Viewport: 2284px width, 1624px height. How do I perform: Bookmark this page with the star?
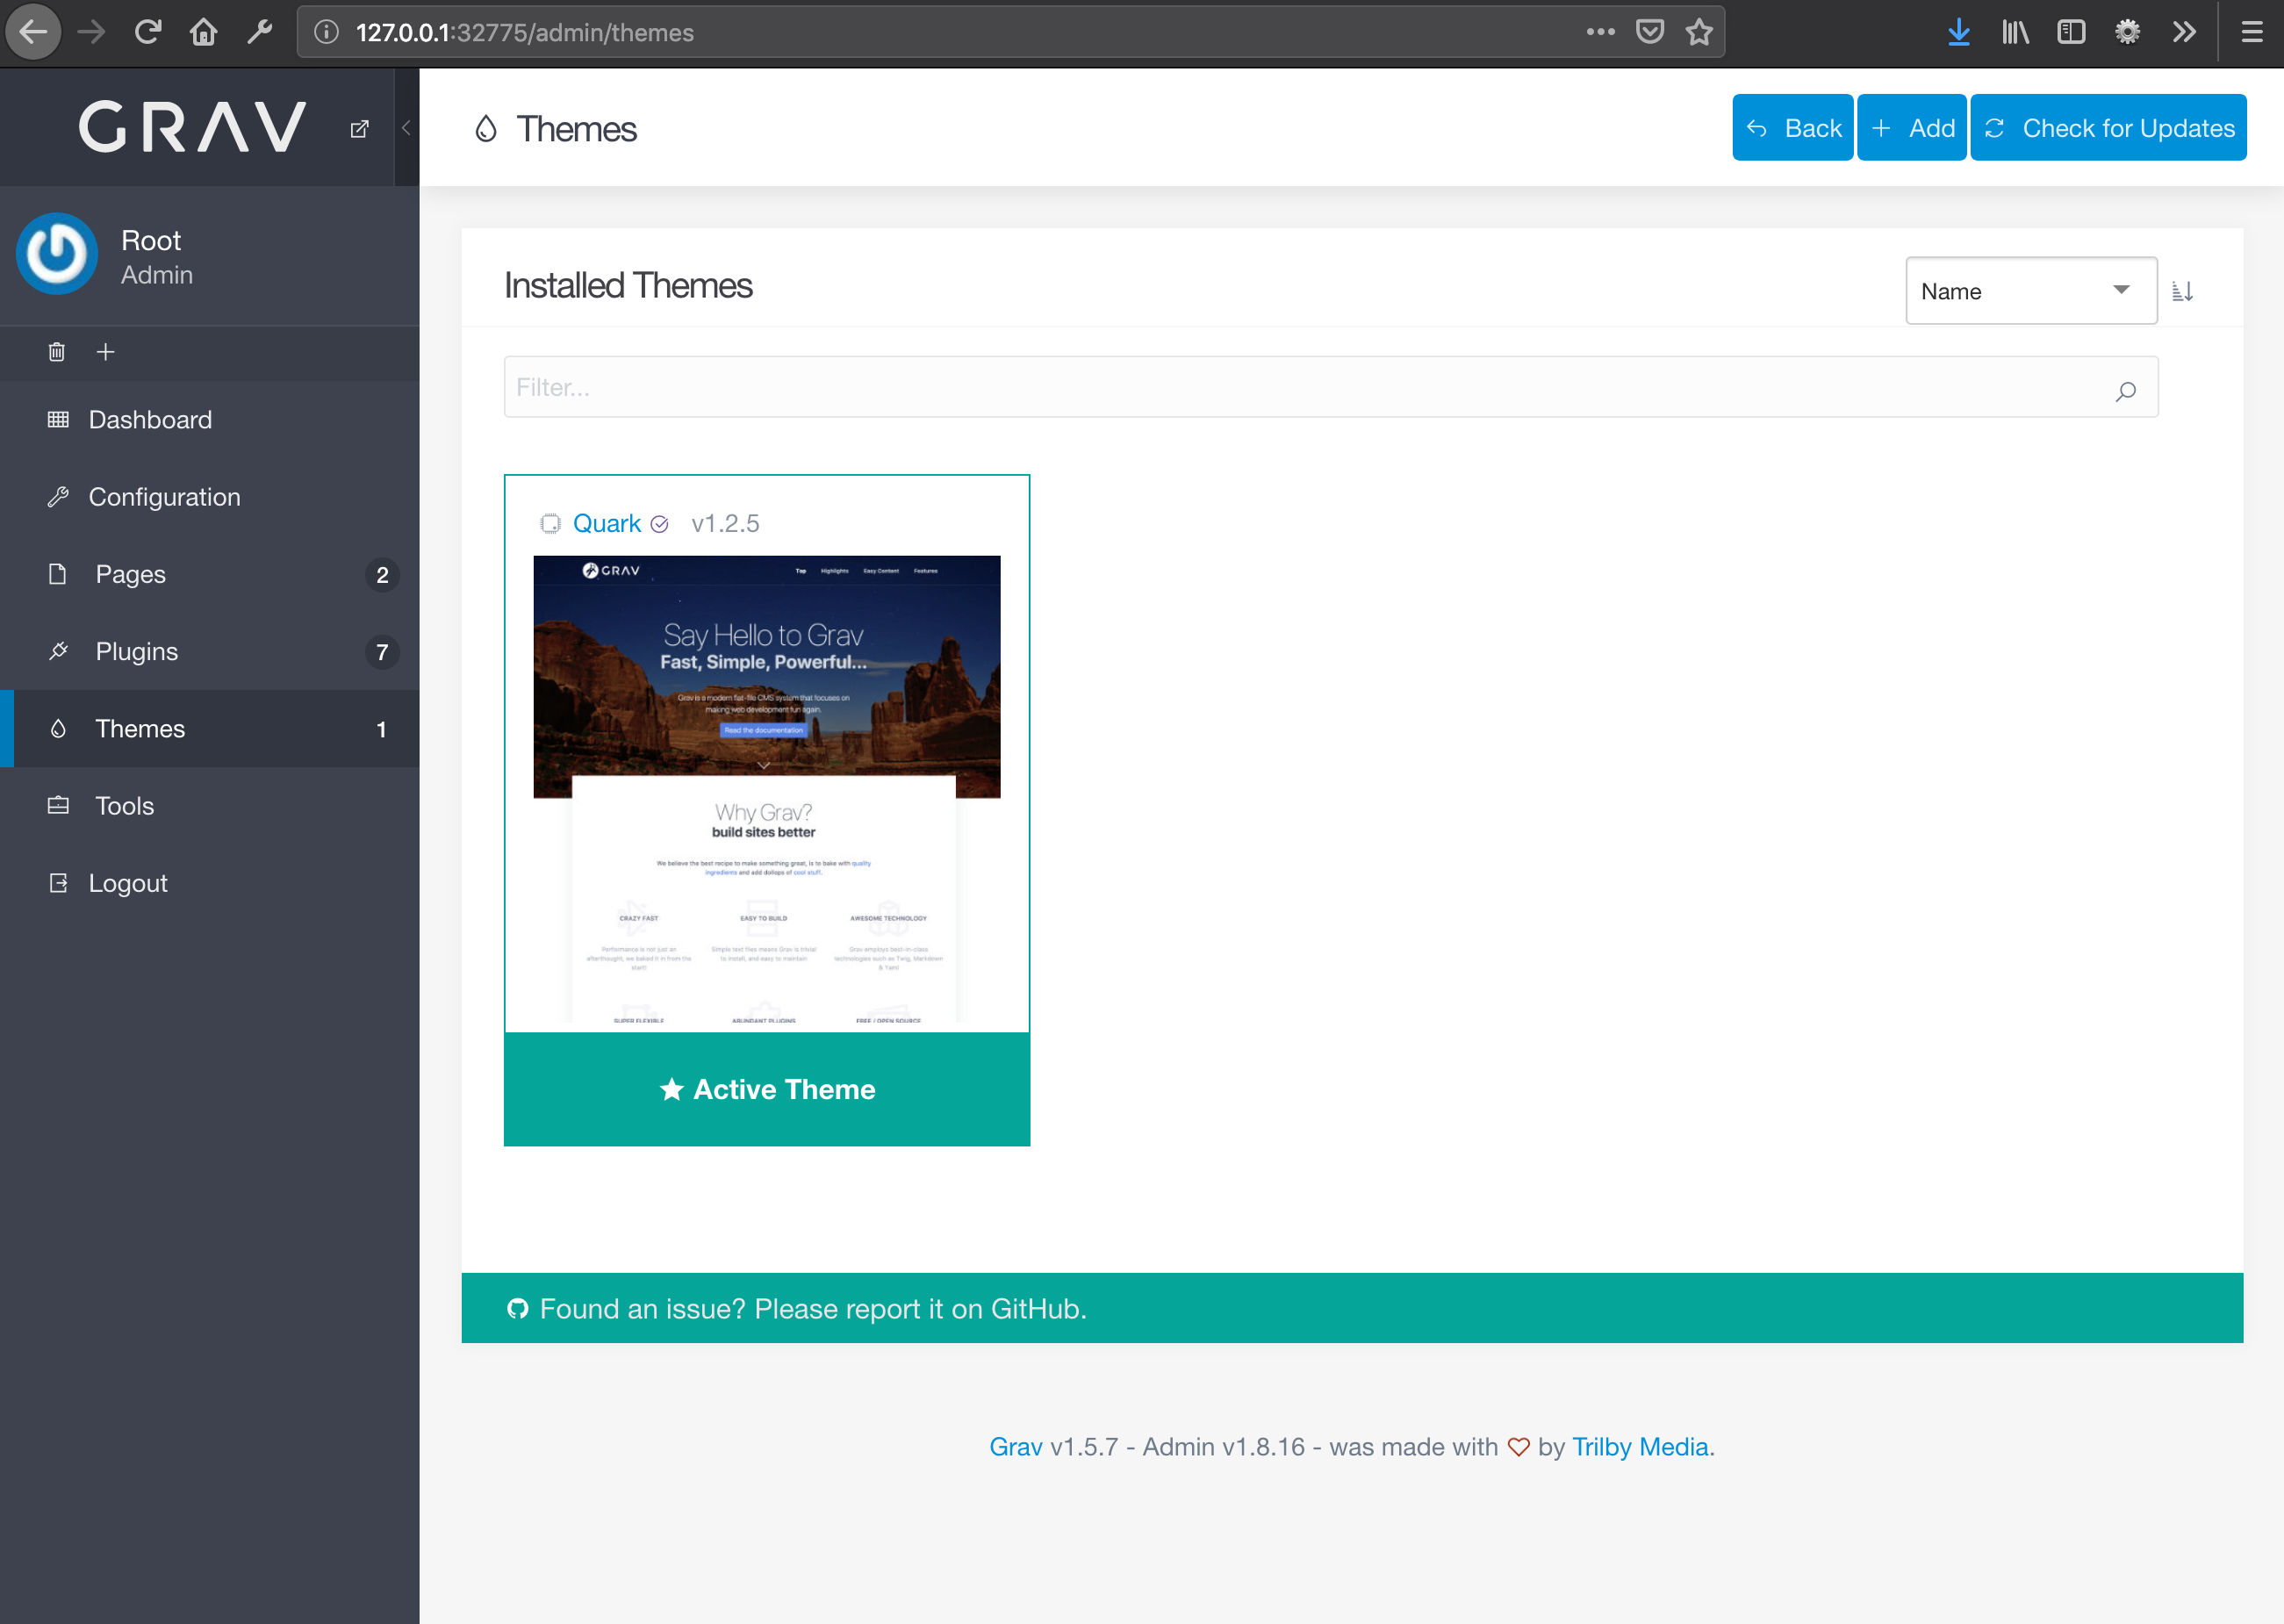(1699, 32)
